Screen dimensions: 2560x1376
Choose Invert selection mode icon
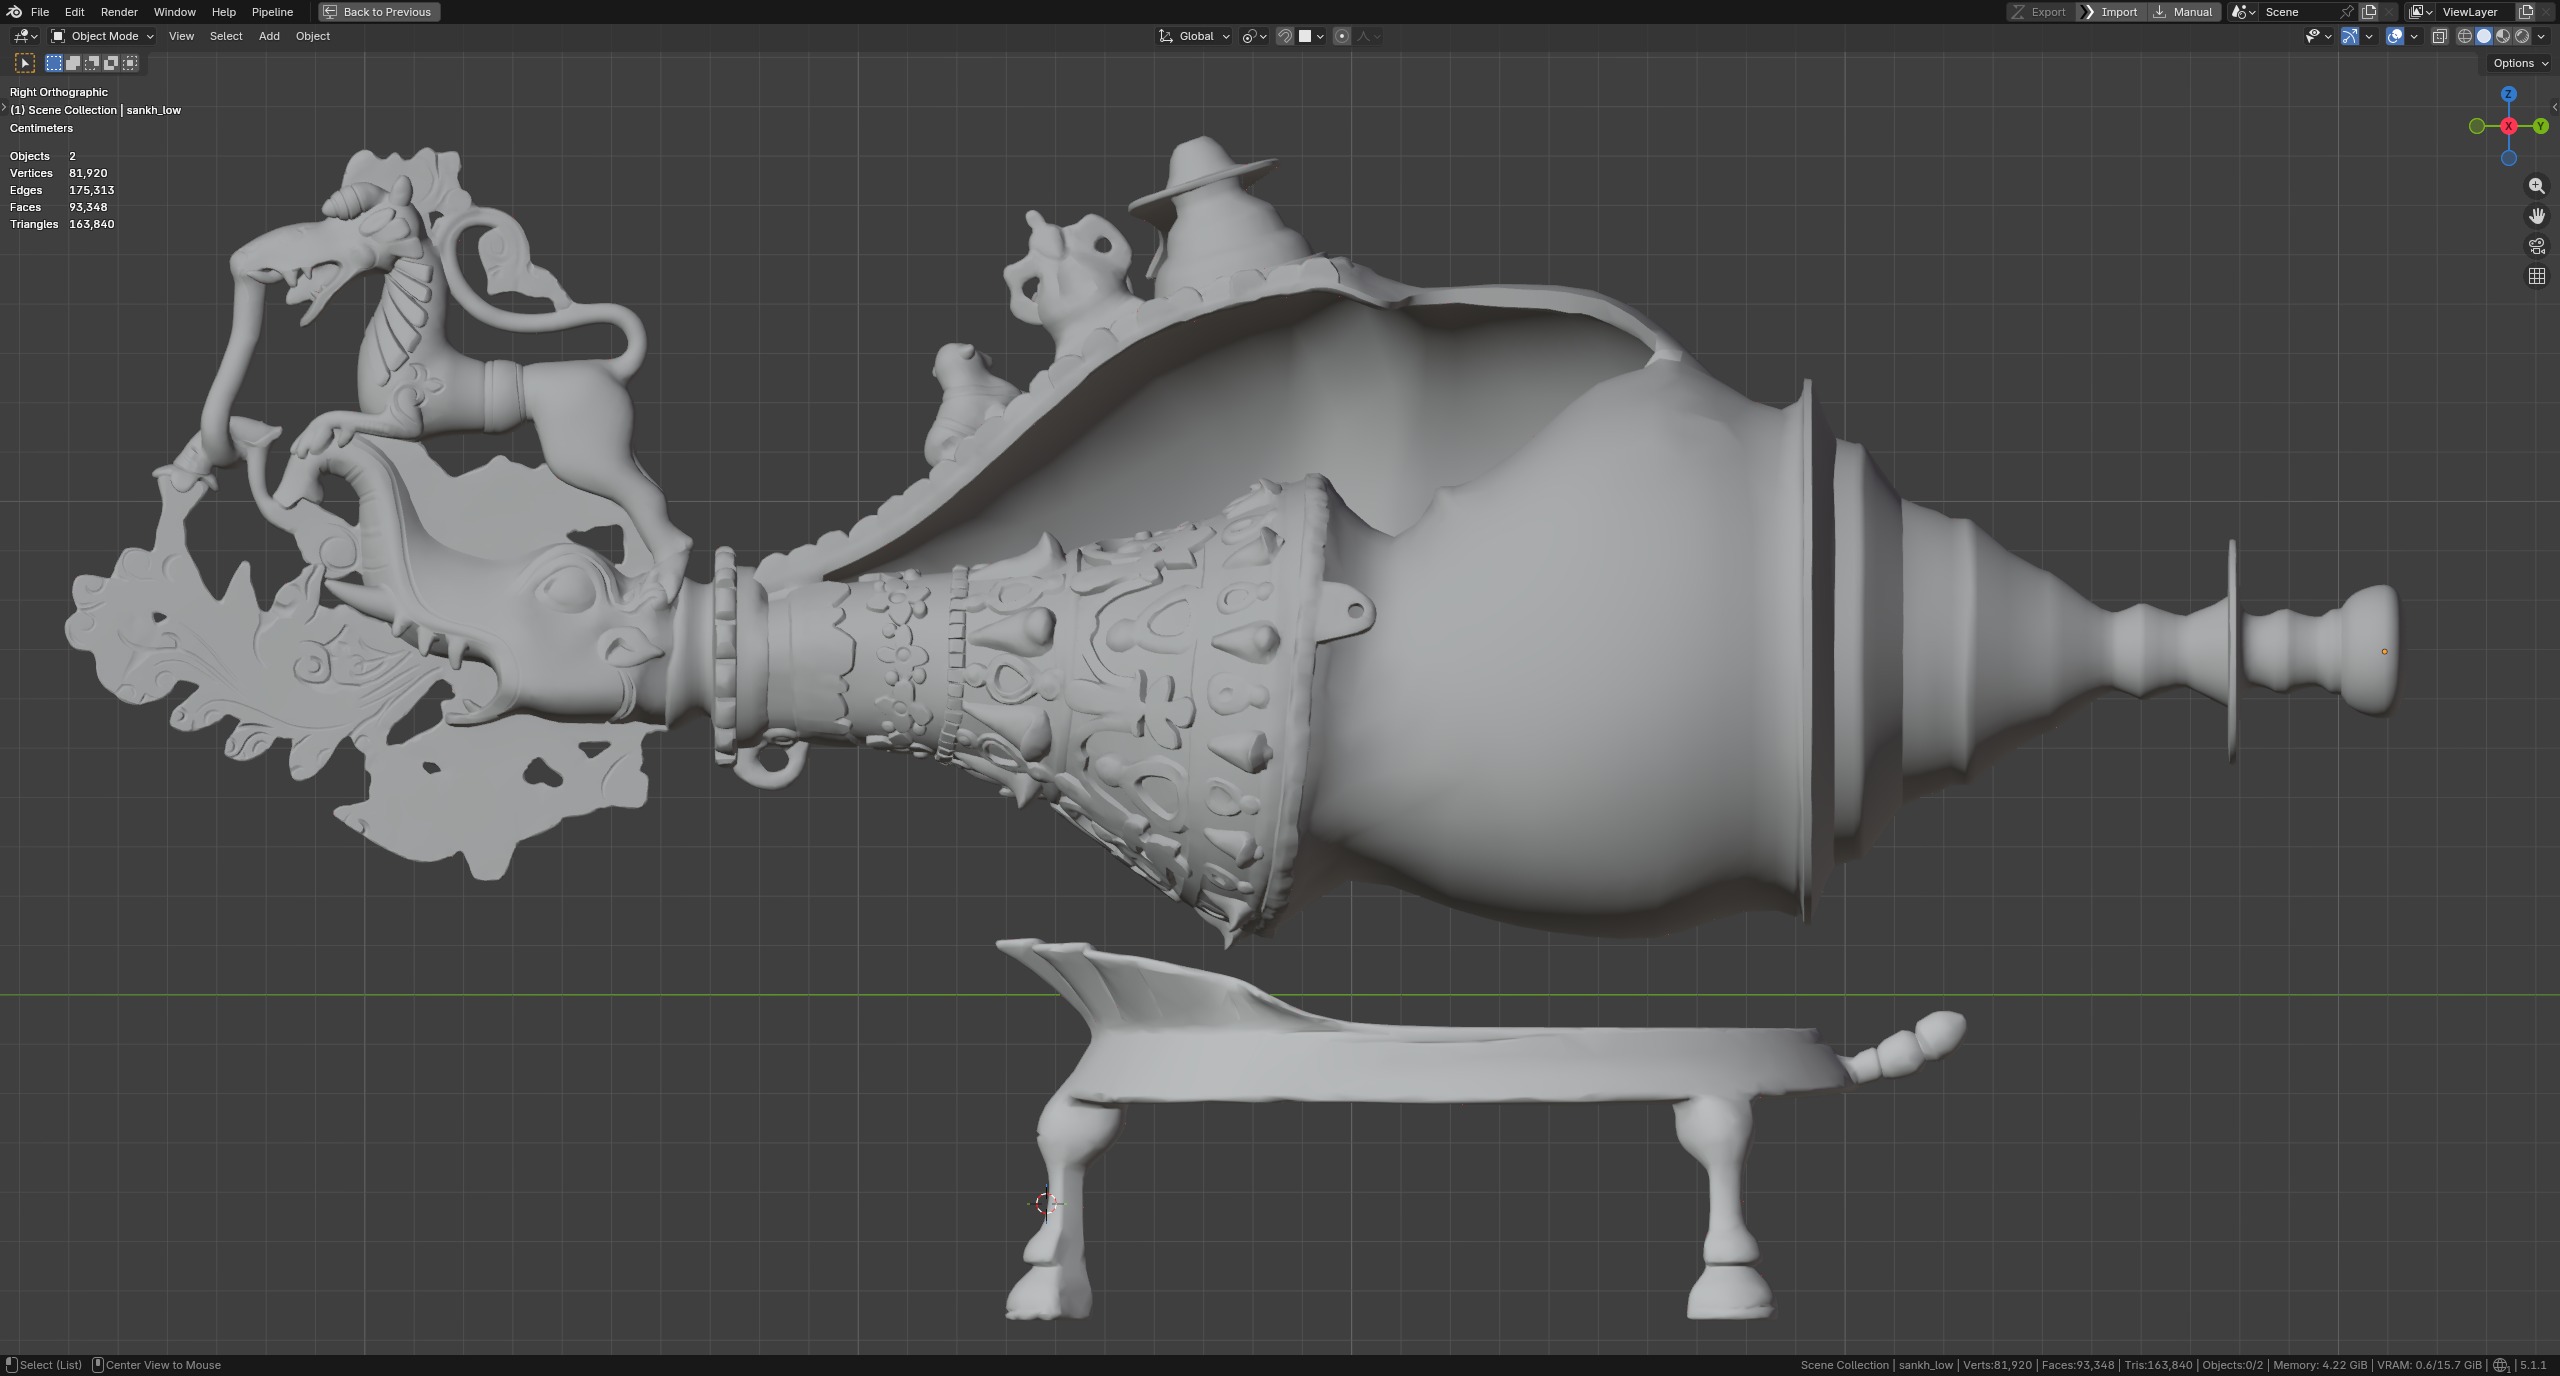point(111,63)
